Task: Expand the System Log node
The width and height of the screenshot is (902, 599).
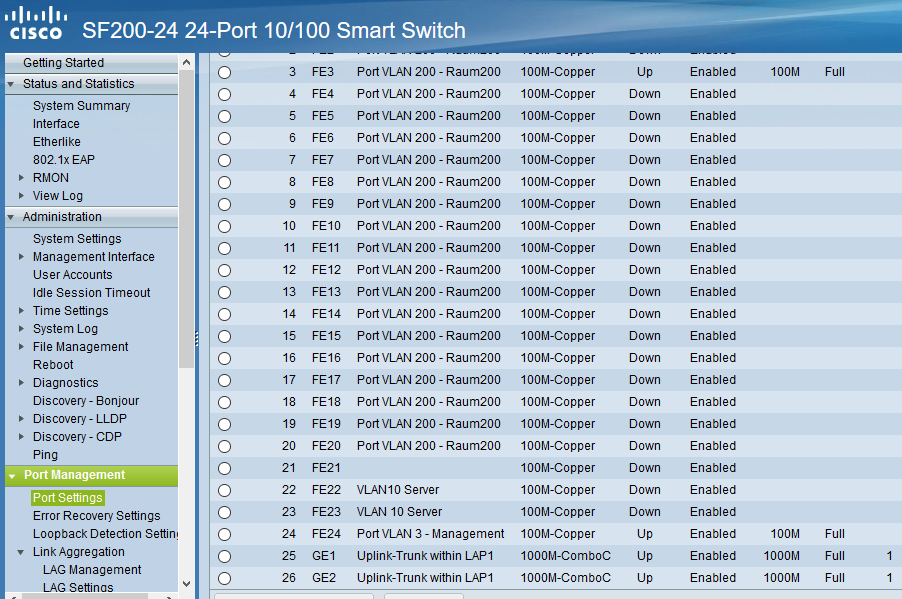Action: coord(21,329)
